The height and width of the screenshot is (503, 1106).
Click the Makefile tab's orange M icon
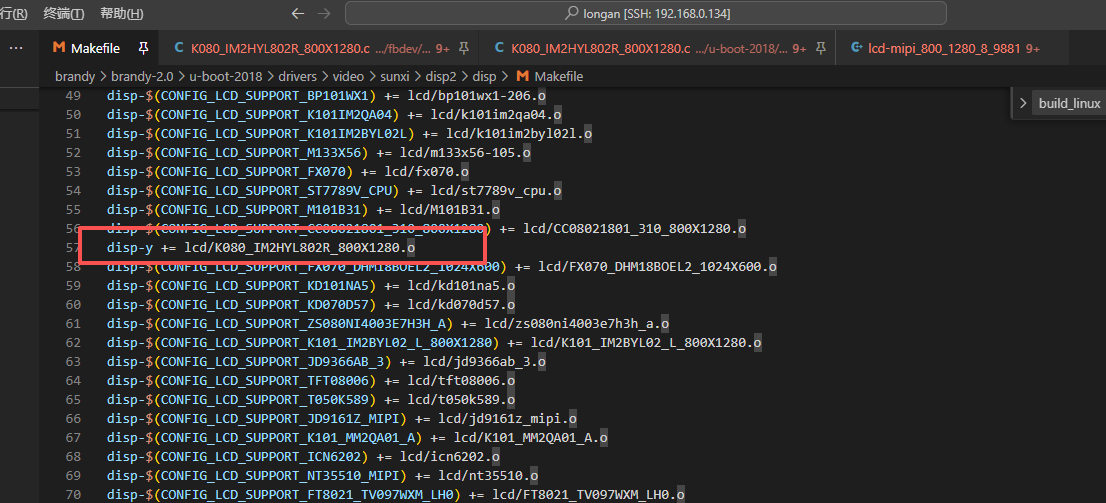point(60,48)
